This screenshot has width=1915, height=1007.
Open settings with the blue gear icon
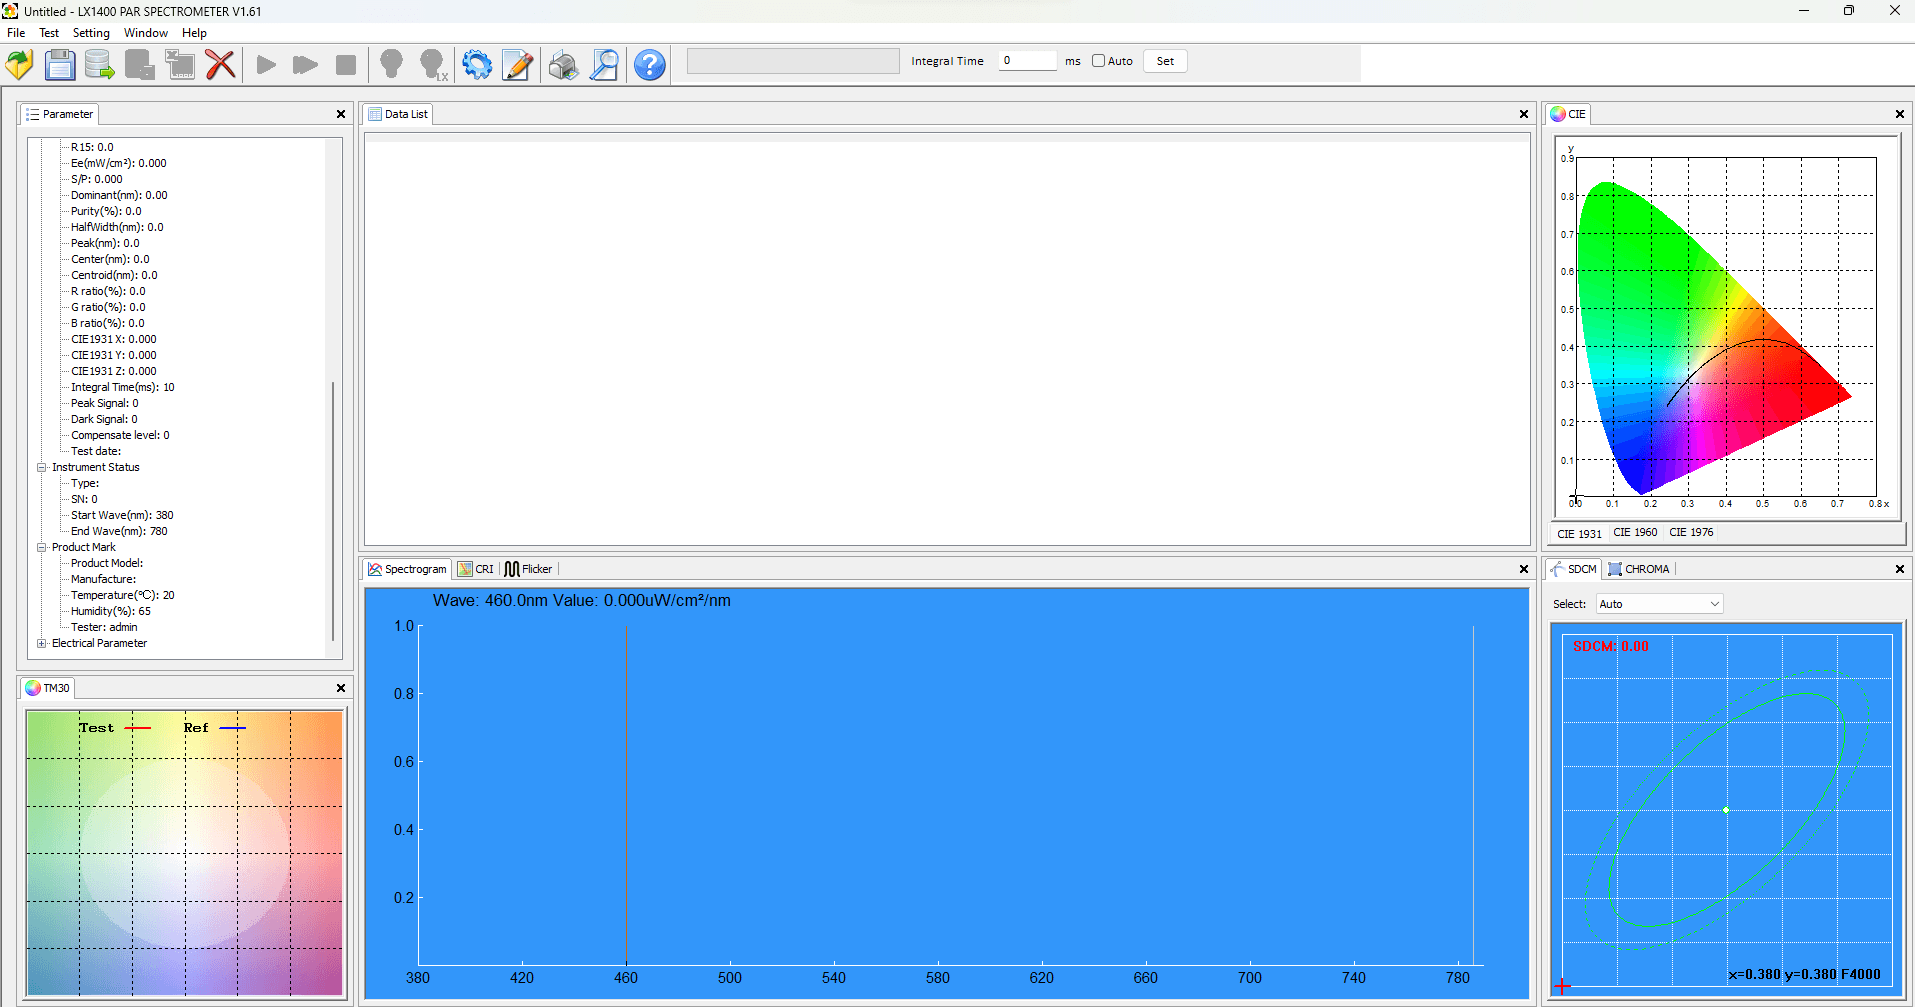click(x=477, y=65)
